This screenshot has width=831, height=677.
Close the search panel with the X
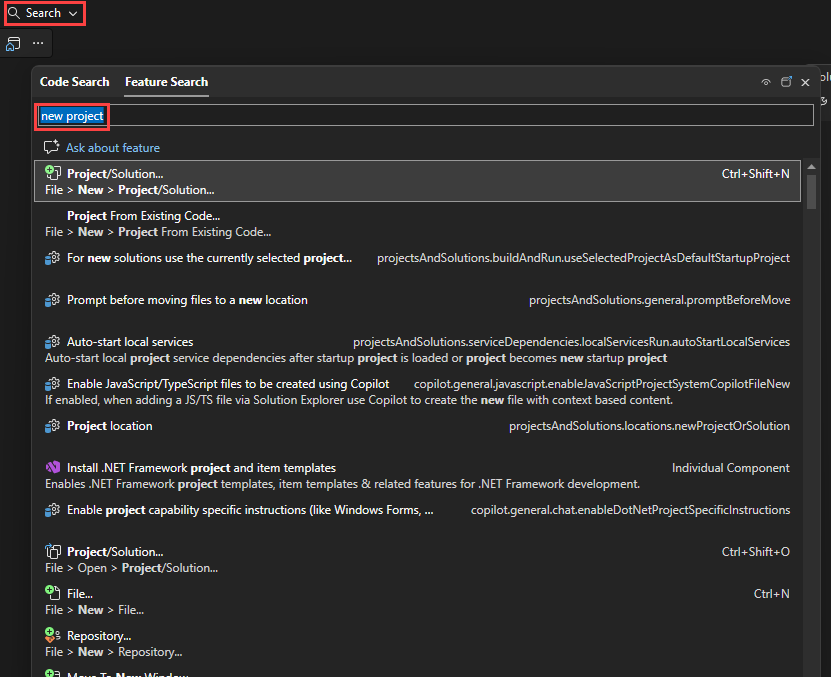pyautogui.click(x=805, y=83)
